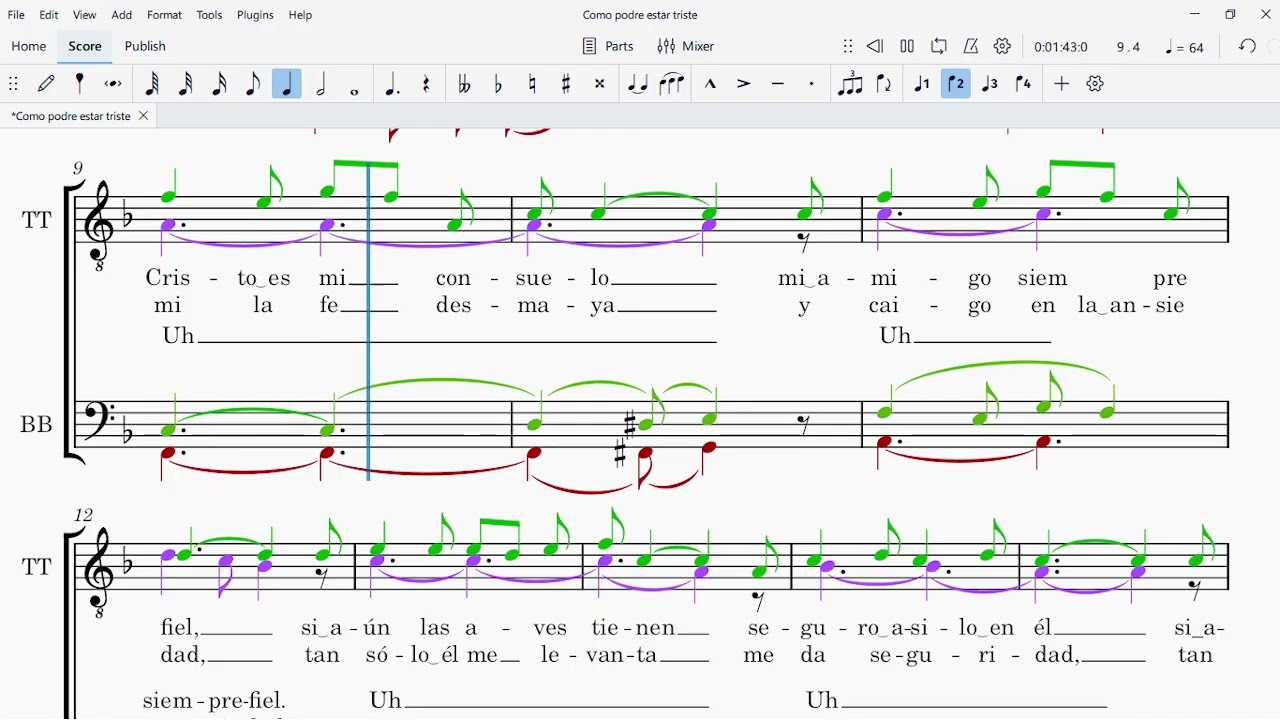Select the quarter note duration
The width and height of the screenshot is (1280, 720).
(287, 85)
